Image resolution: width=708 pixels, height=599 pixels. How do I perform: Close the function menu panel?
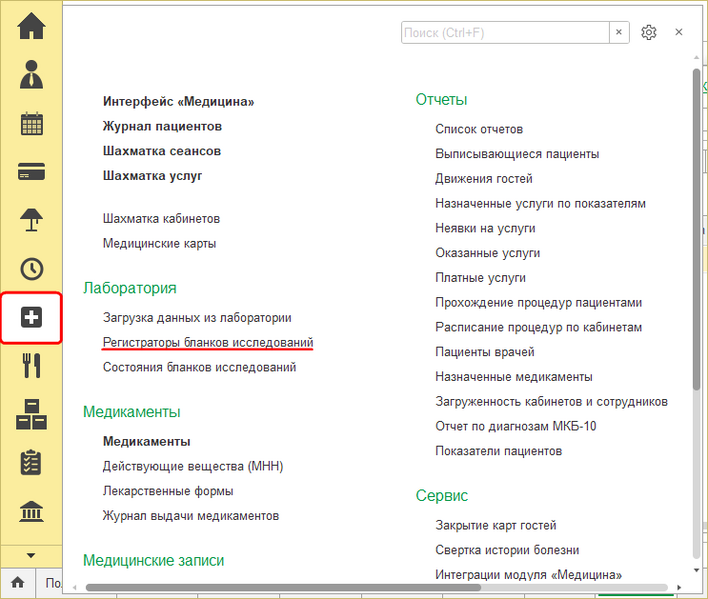click(x=679, y=32)
